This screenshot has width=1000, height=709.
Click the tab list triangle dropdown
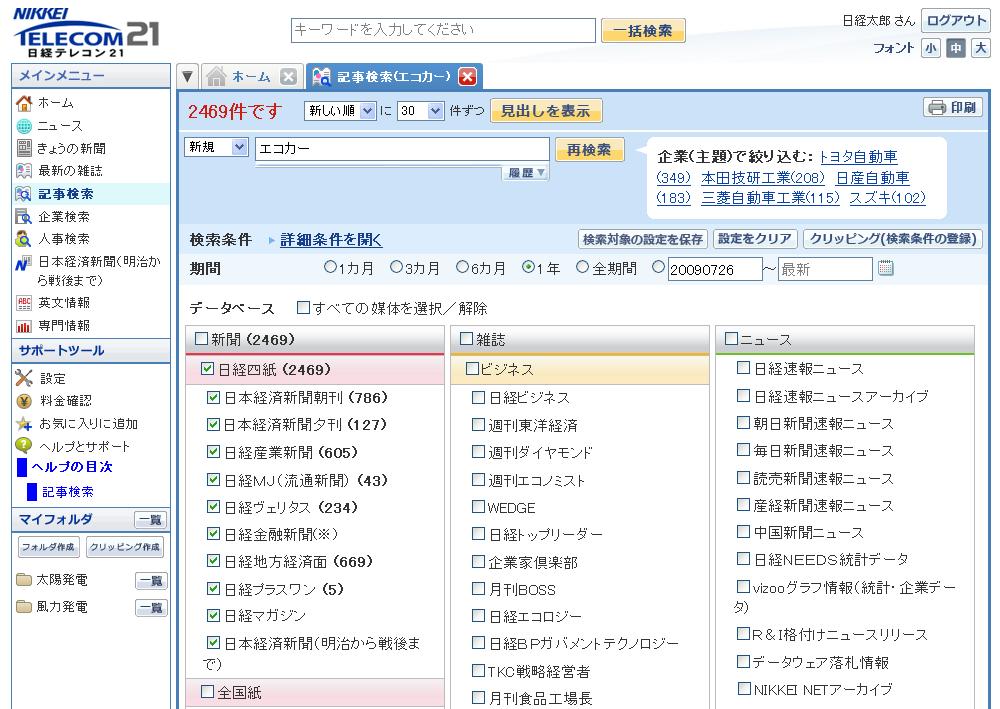pyautogui.click(x=188, y=77)
